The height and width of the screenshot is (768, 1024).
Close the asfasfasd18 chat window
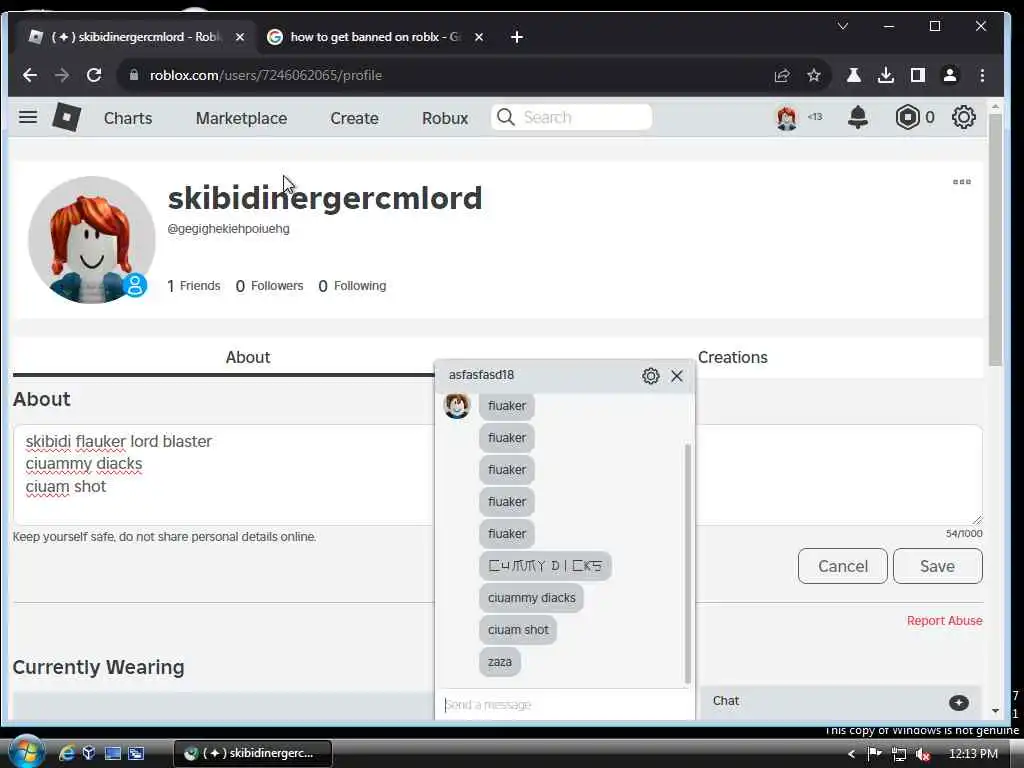pos(677,376)
